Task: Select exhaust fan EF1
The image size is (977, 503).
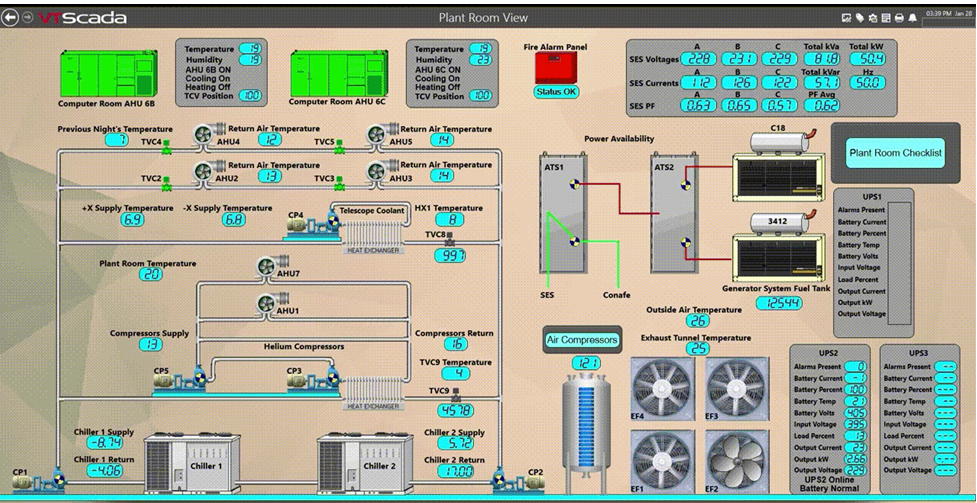Action: click(x=663, y=460)
